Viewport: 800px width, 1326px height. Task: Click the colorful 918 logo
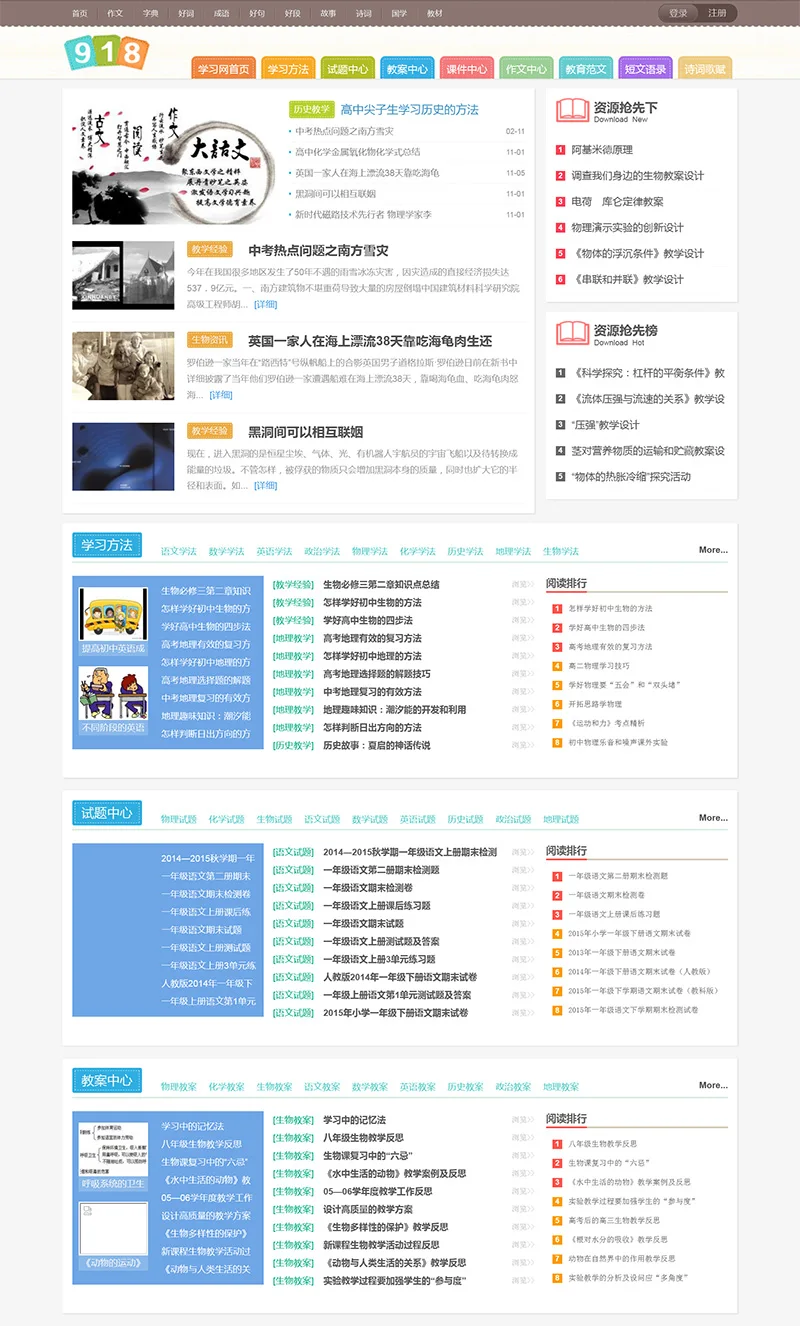click(x=104, y=54)
